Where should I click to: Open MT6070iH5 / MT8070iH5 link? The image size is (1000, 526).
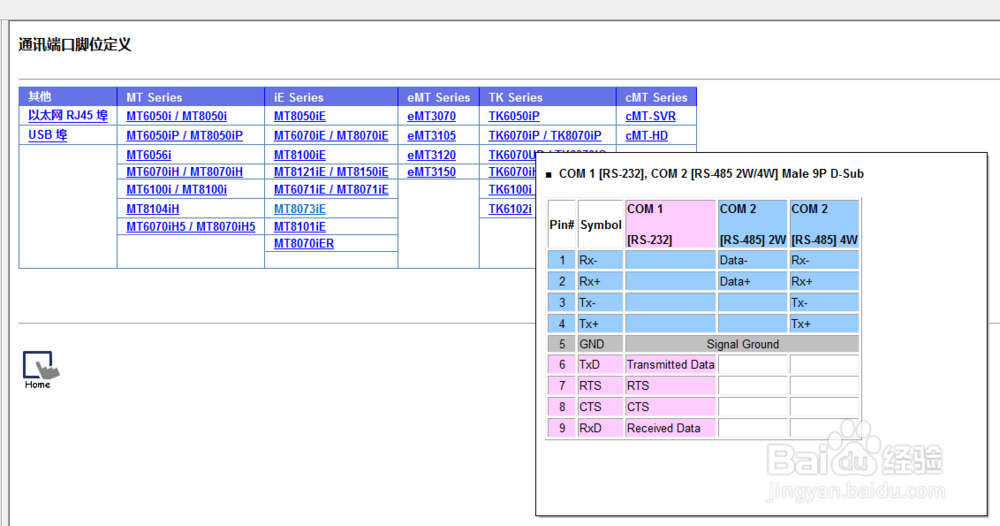click(x=191, y=226)
